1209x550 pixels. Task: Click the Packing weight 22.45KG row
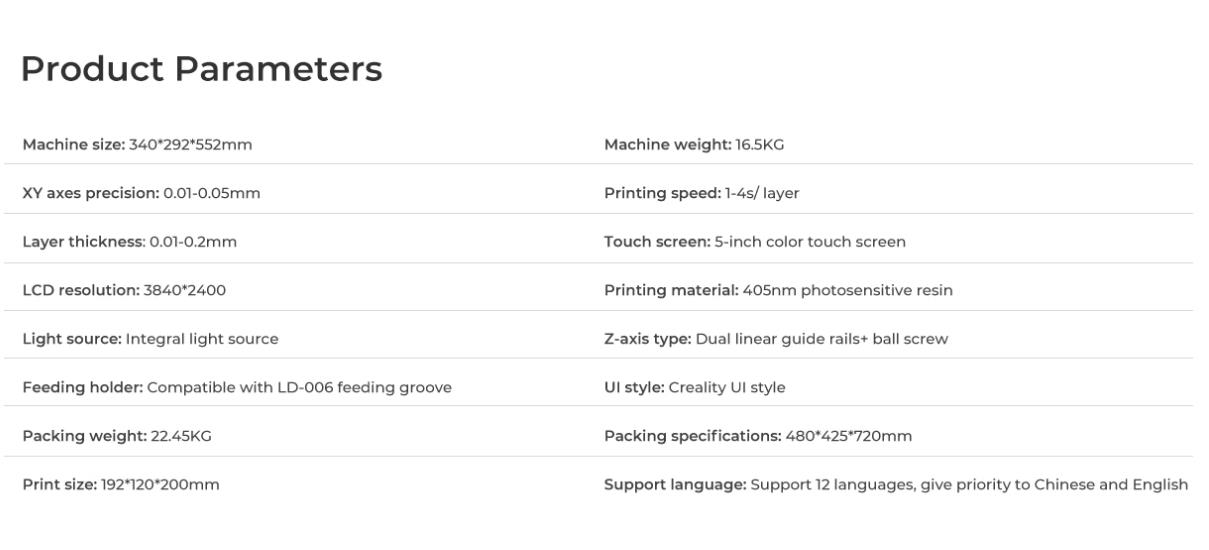coord(116,436)
